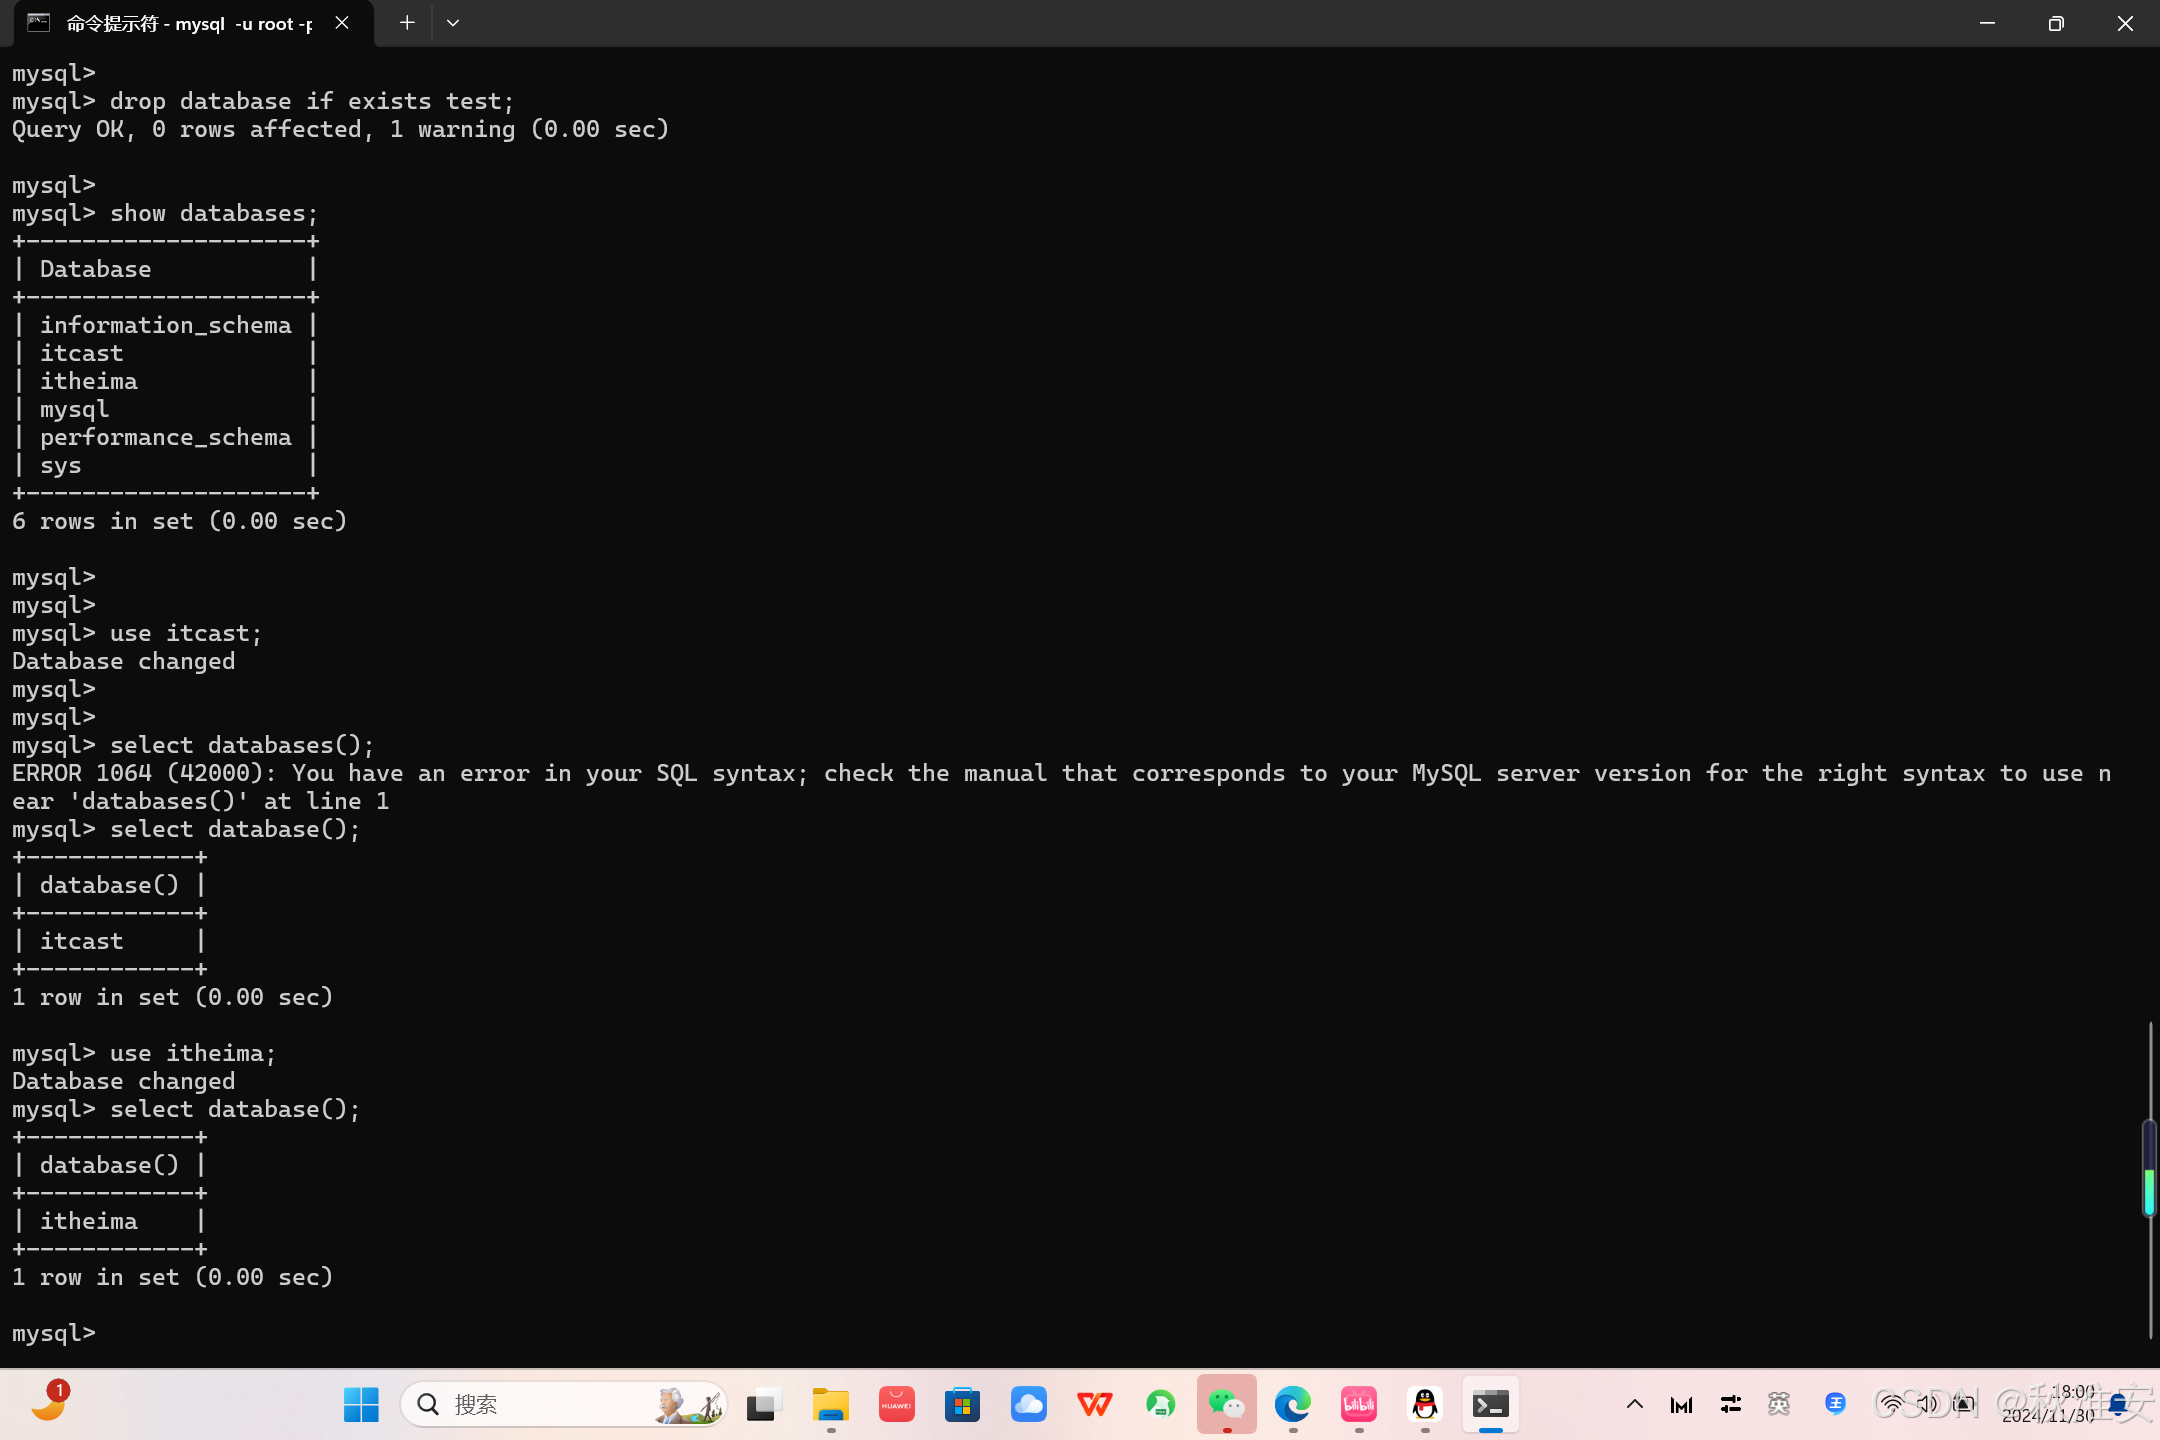Open the Microsoft Store taskbar icon
The width and height of the screenshot is (2160, 1440).
(x=962, y=1404)
